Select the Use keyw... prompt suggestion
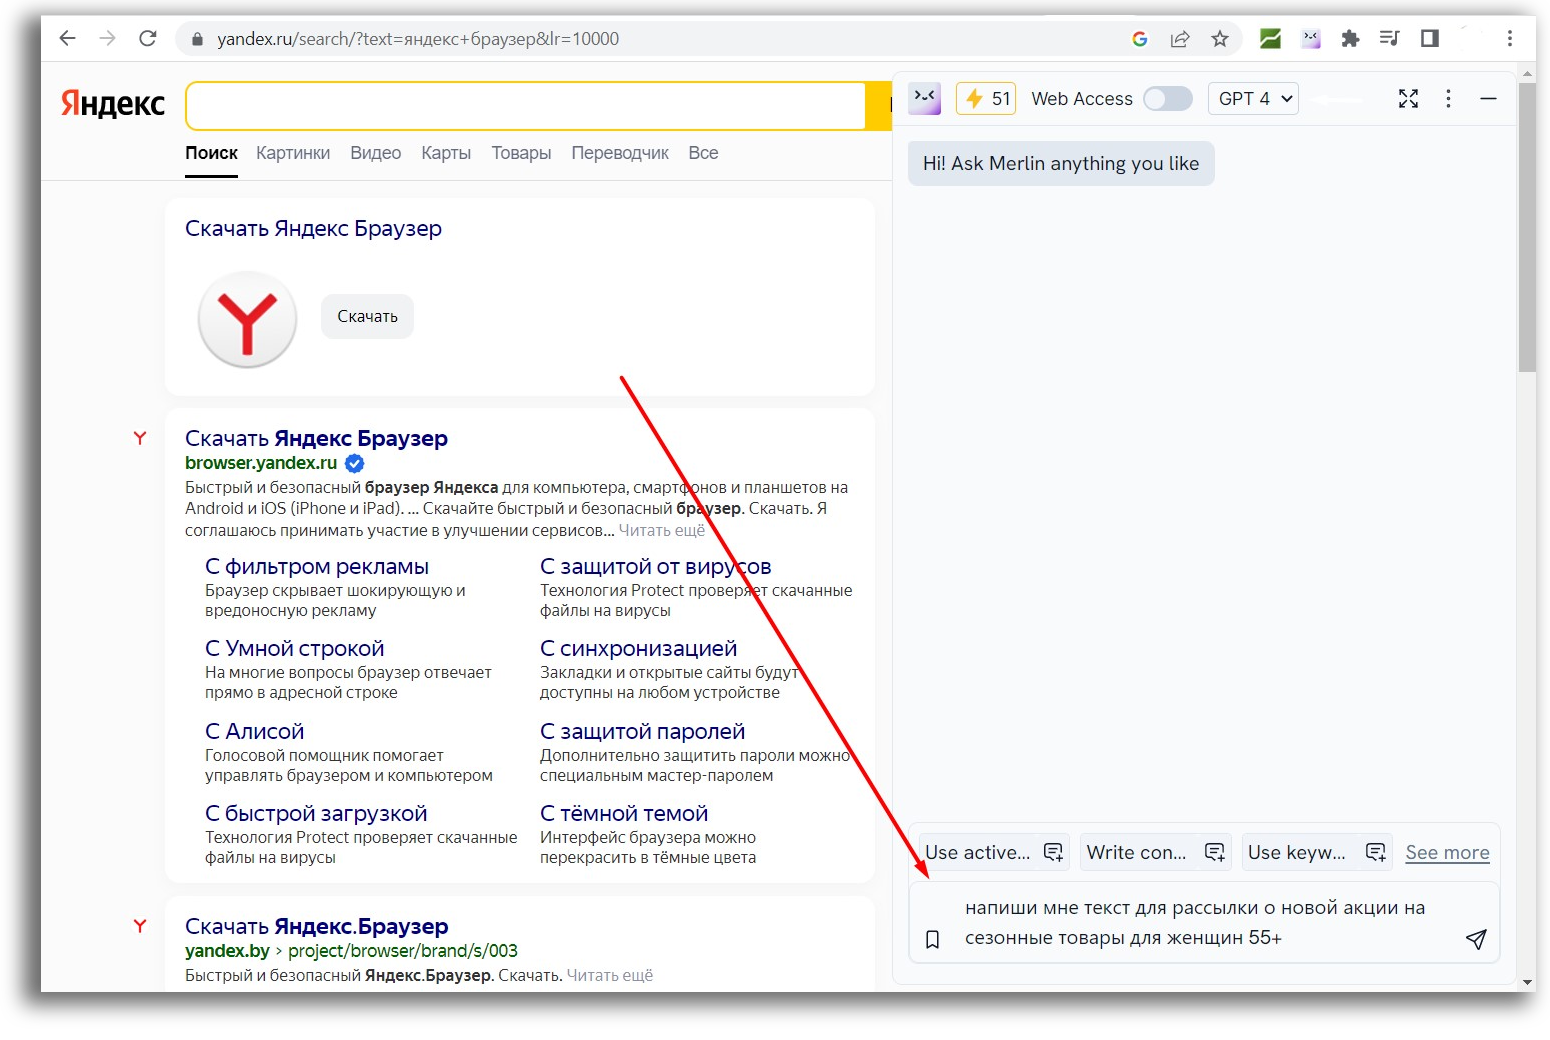 [1316, 852]
